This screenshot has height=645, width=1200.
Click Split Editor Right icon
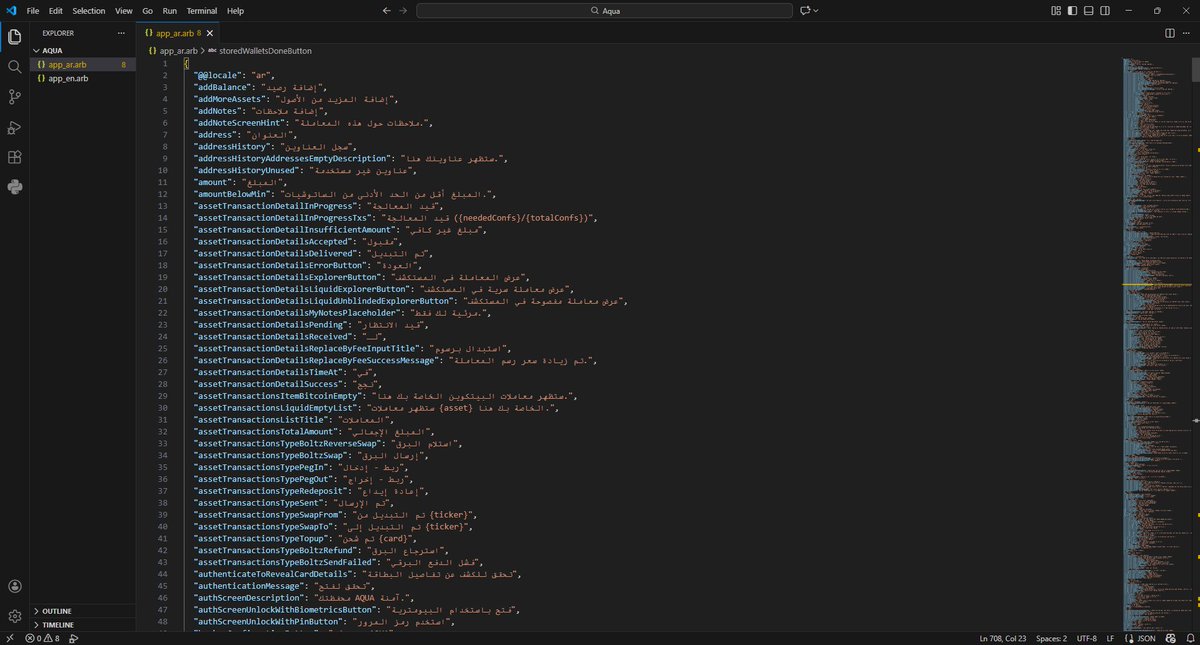pos(1170,33)
